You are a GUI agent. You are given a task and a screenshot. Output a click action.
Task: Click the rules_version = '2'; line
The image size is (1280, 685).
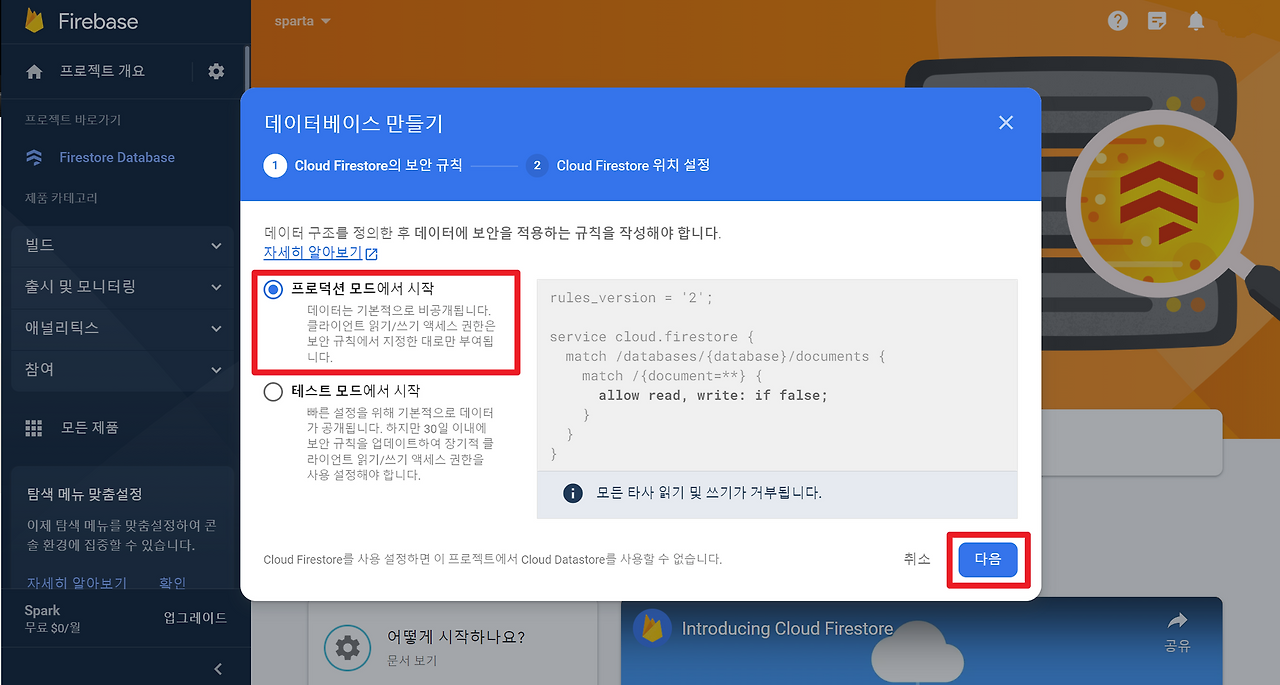pyautogui.click(x=631, y=298)
